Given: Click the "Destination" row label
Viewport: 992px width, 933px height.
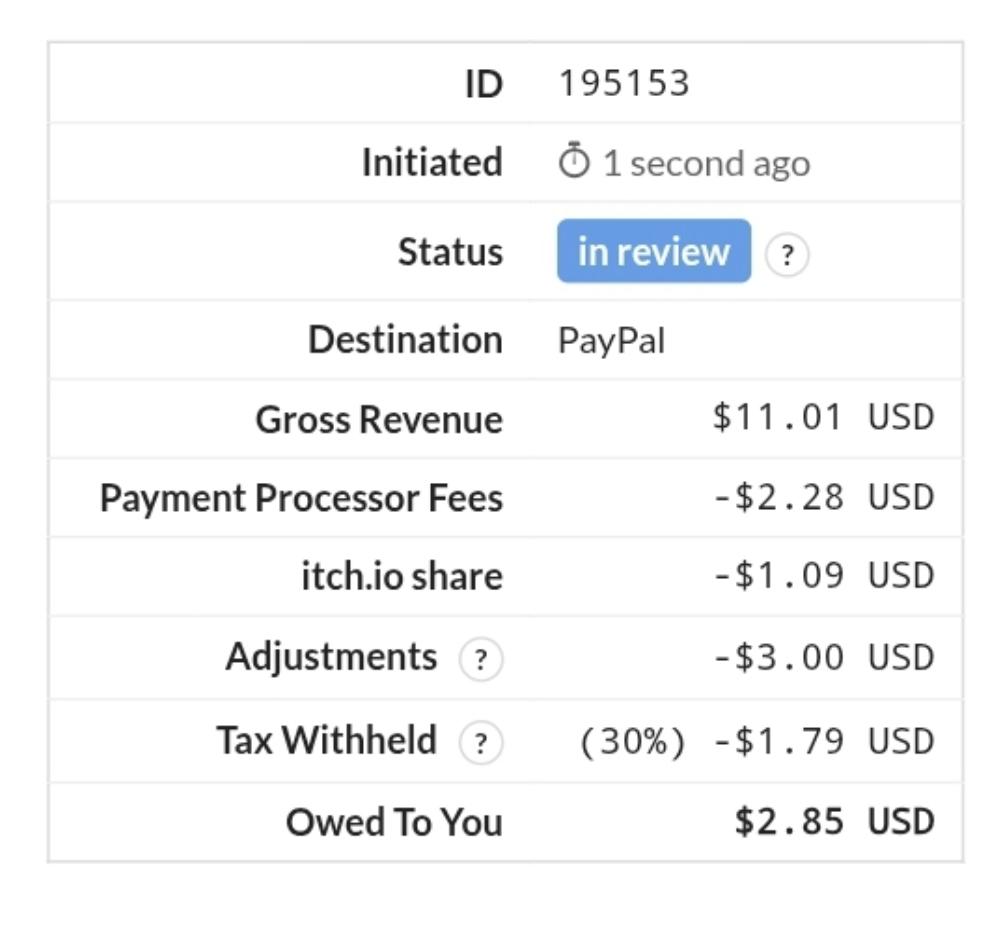Looking at the screenshot, I should point(405,340).
